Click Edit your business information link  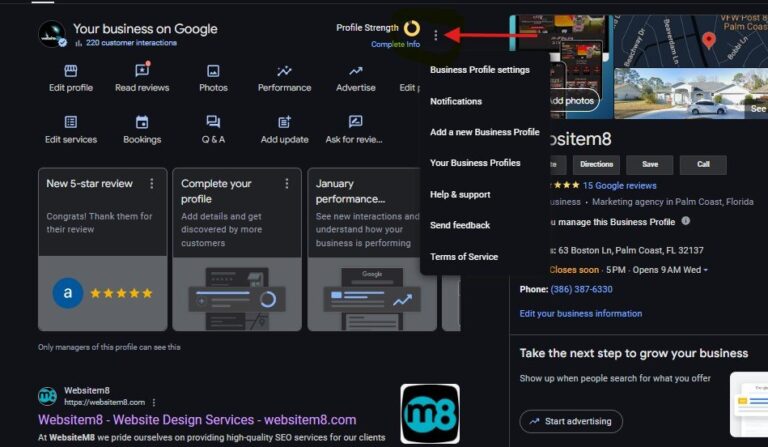(x=580, y=314)
